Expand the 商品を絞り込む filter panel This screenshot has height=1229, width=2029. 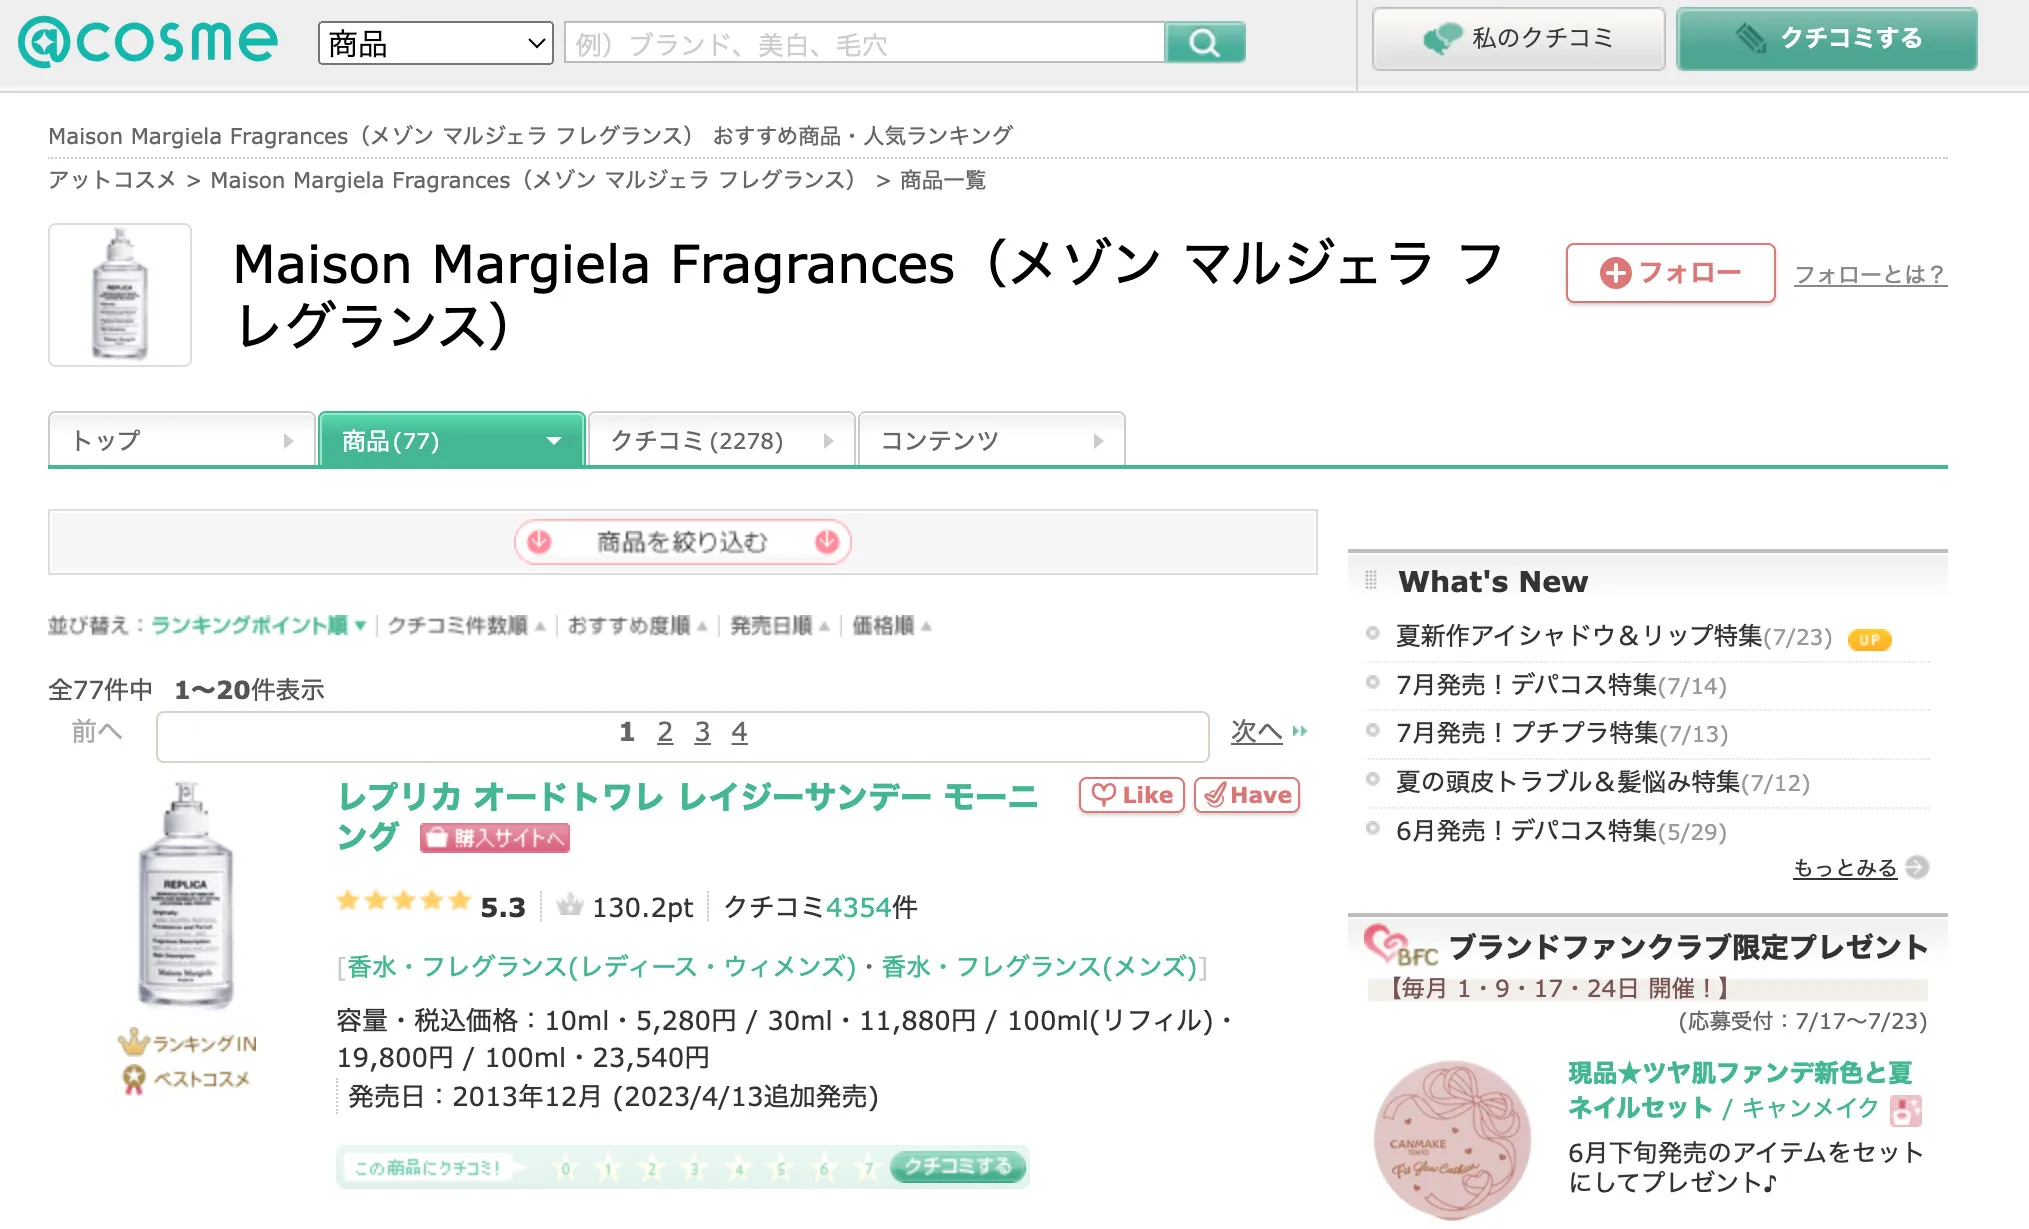(682, 542)
